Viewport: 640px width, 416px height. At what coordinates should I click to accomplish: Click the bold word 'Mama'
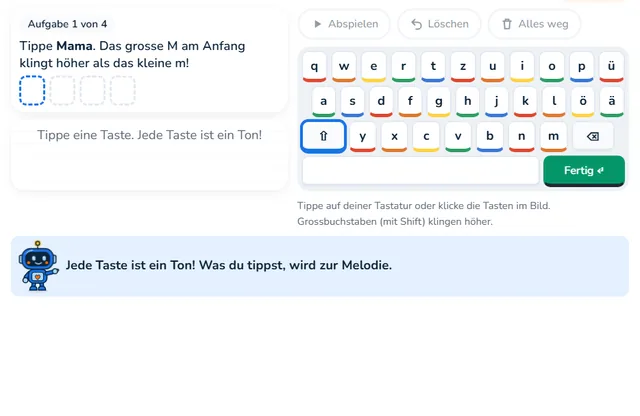pos(74,46)
